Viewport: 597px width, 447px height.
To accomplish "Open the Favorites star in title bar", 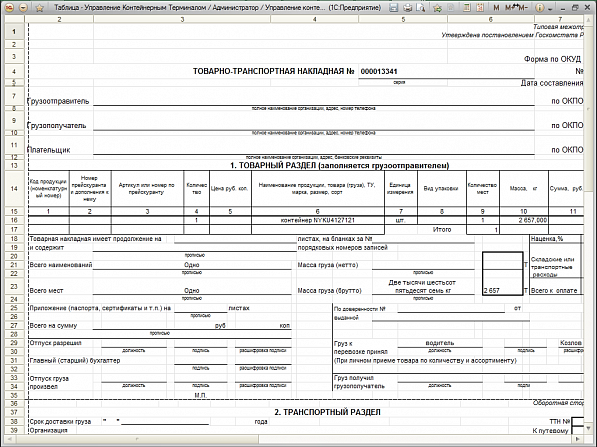I will pyautogui.click(x=39, y=8).
